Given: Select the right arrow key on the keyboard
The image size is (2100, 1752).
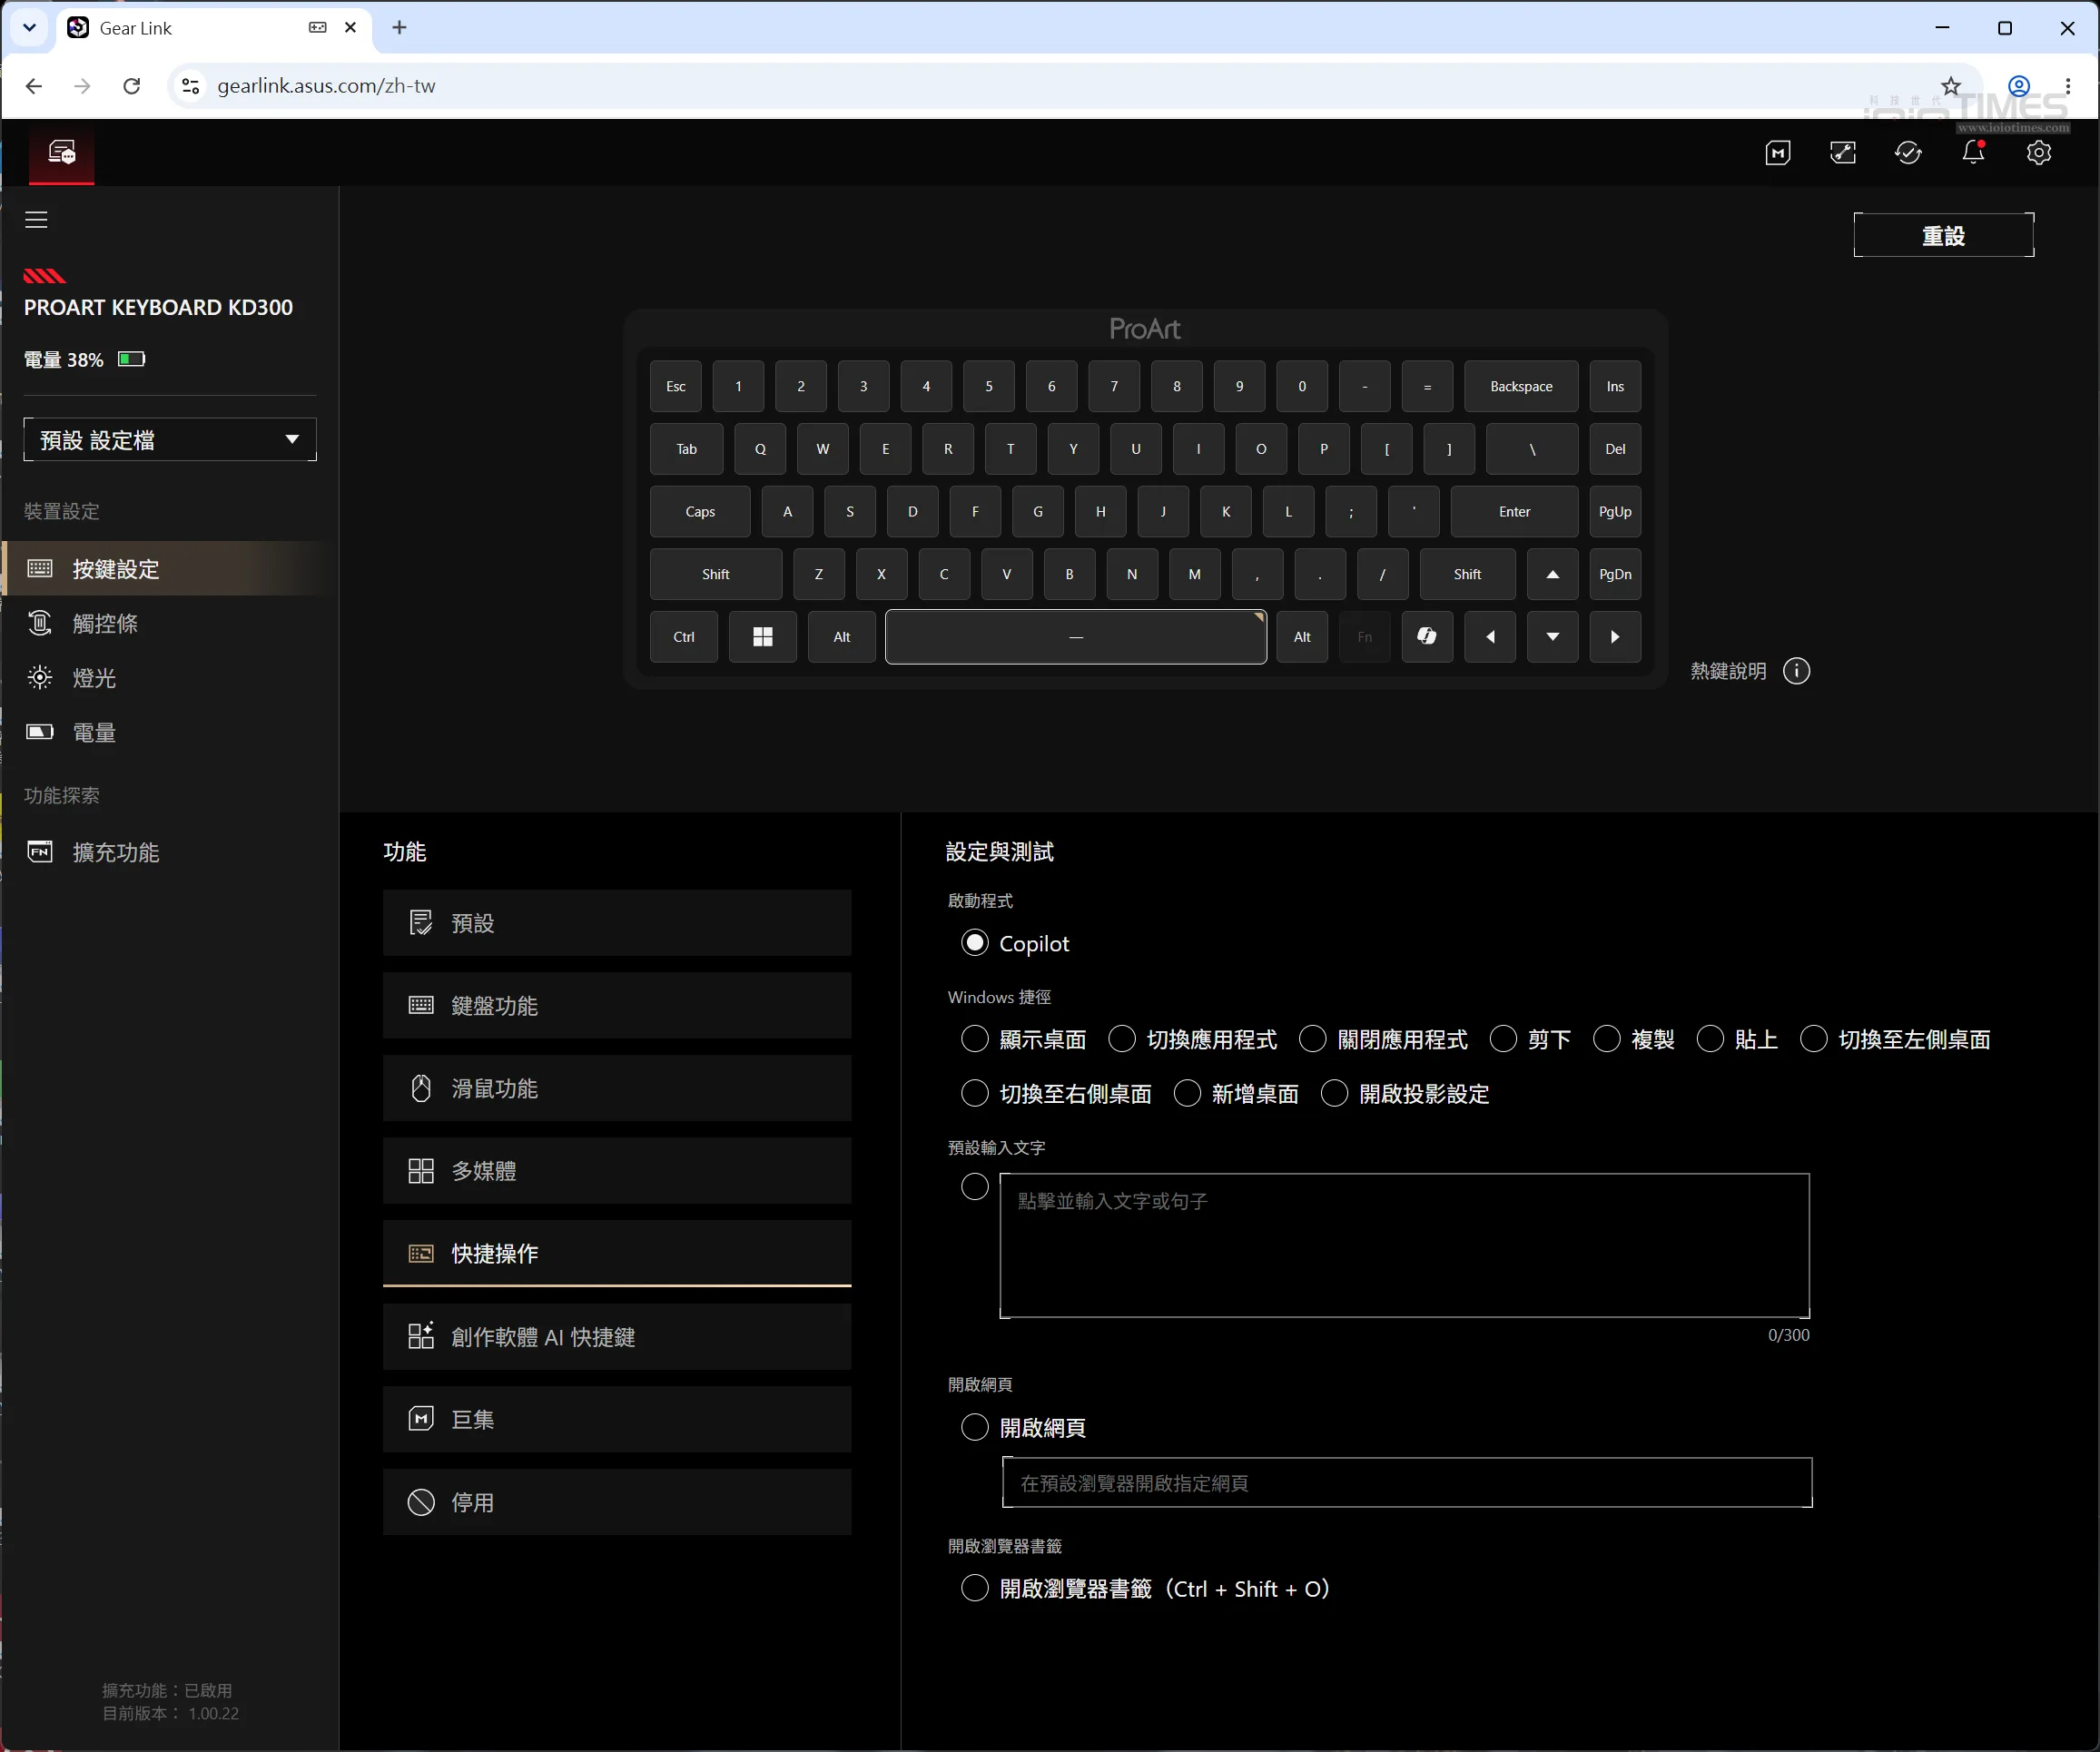Looking at the screenshot, I should pyautogui.click(x=1615, y=637).
